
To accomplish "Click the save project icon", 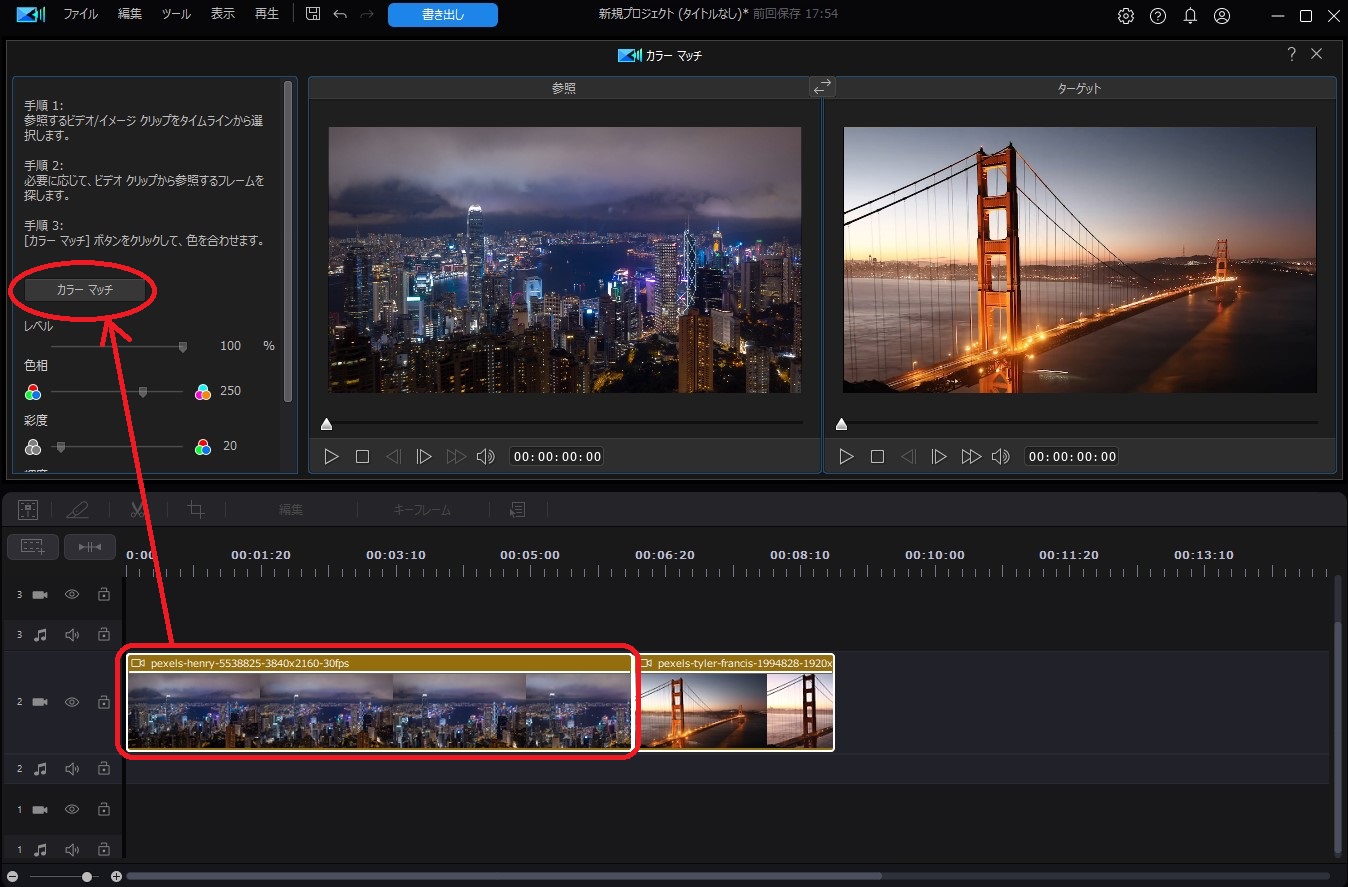I will click(x=313, y=15).
